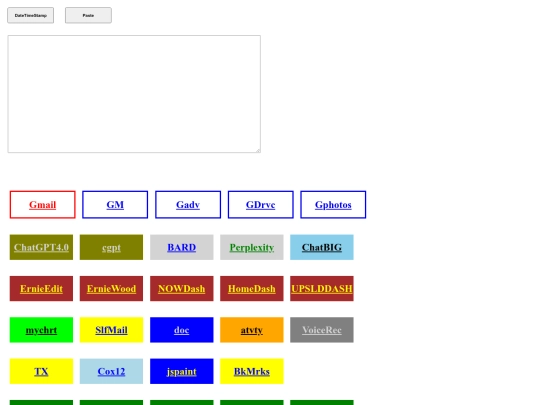This screenshot has width=540, height=405.
Task: Open the blue doc link
Action: 181,330
